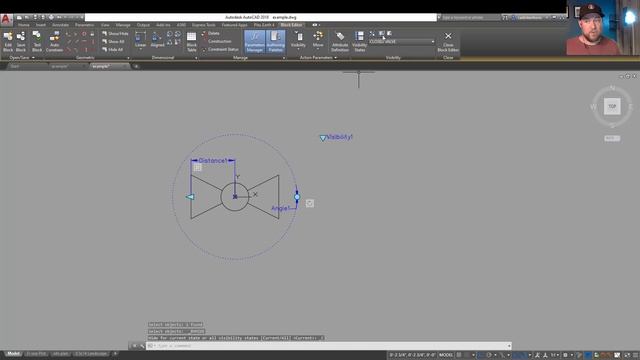Select the Block Editor ribbon tab
This screenshot has height=360, width=640.
(291, 25)
